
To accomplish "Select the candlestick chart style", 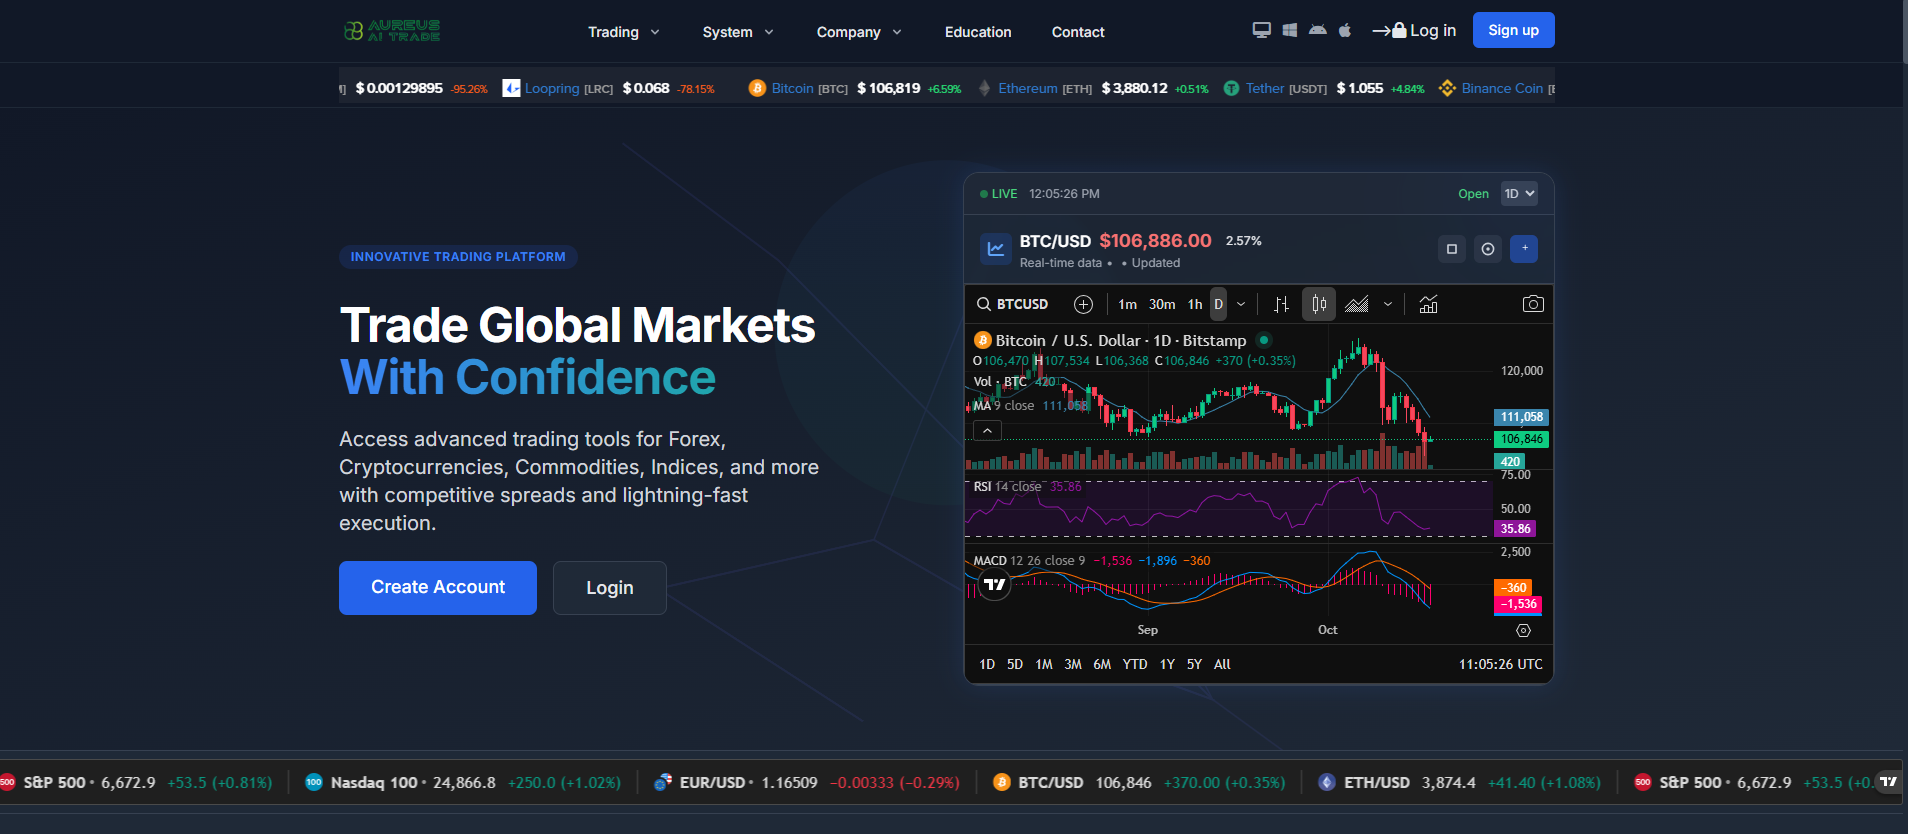I will [1319, 304].
